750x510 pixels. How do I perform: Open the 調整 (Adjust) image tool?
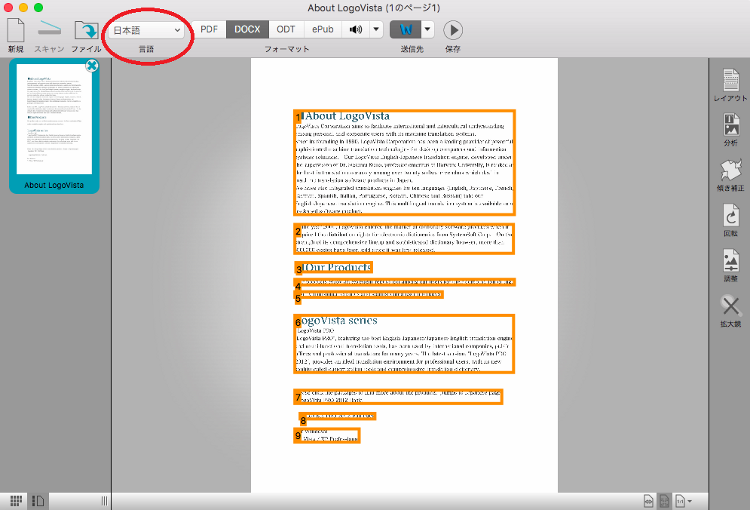[x=730, y=265]
